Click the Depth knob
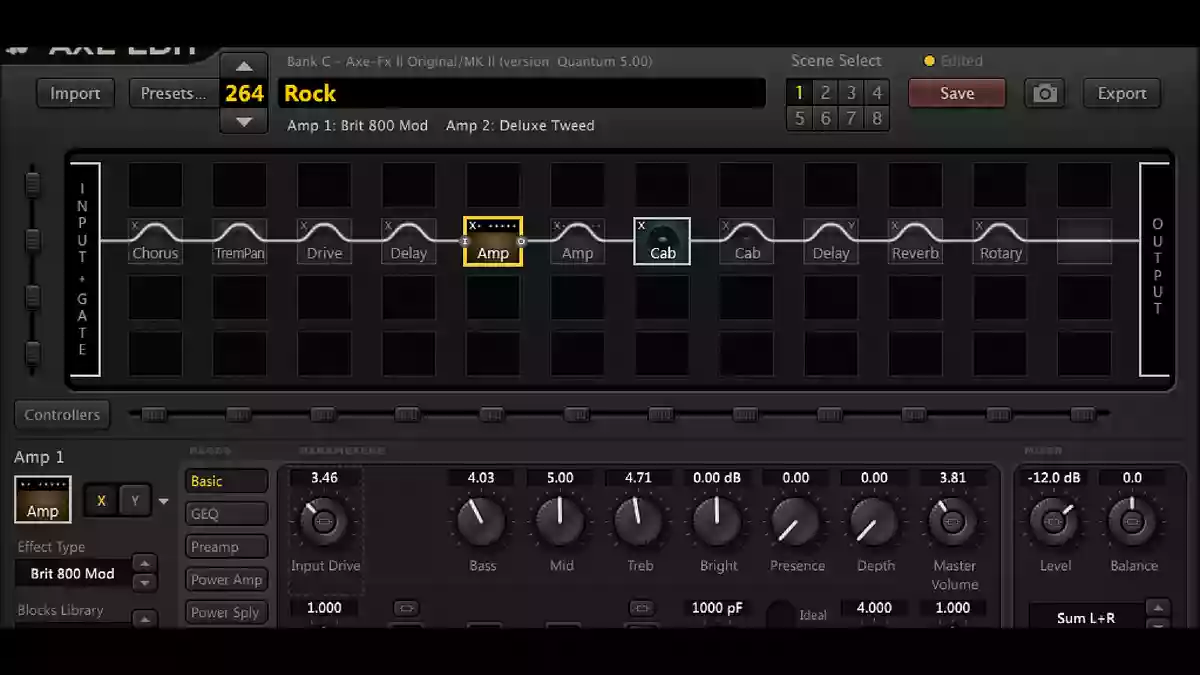This screenshot has width=1200, height=675. tap(874, 521)
